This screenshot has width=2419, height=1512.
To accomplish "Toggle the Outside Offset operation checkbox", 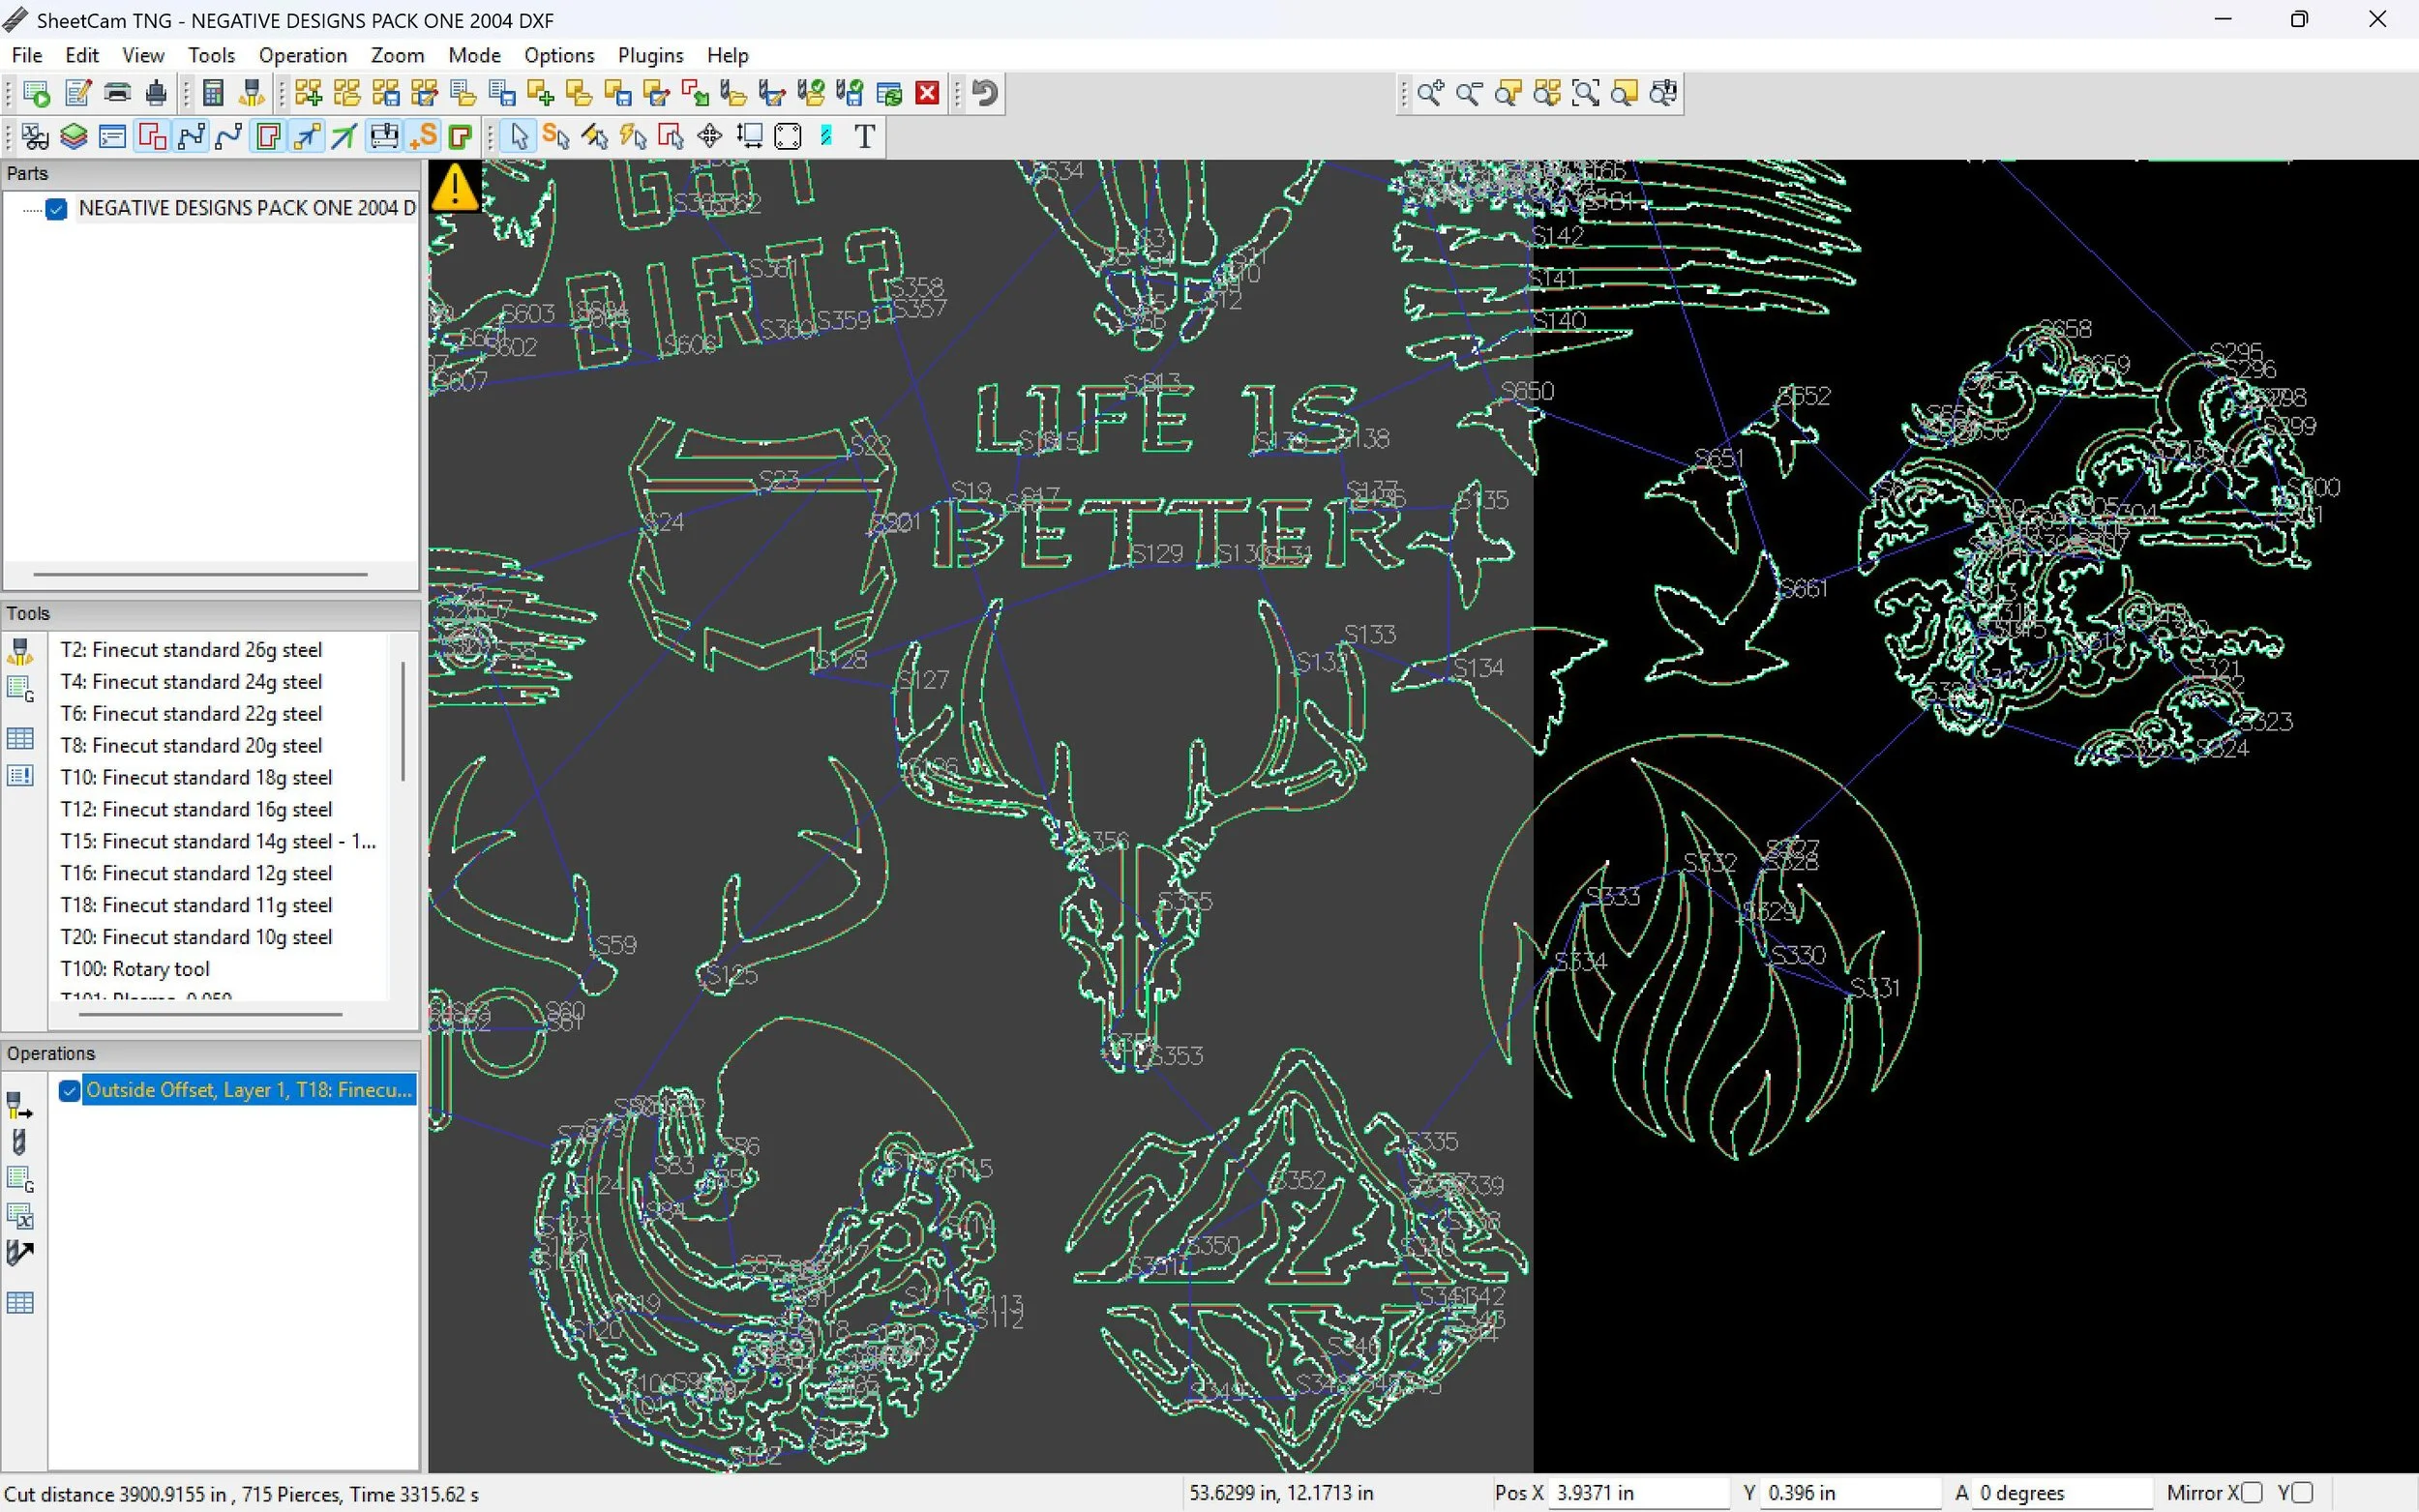I will tap(69, 1090).
